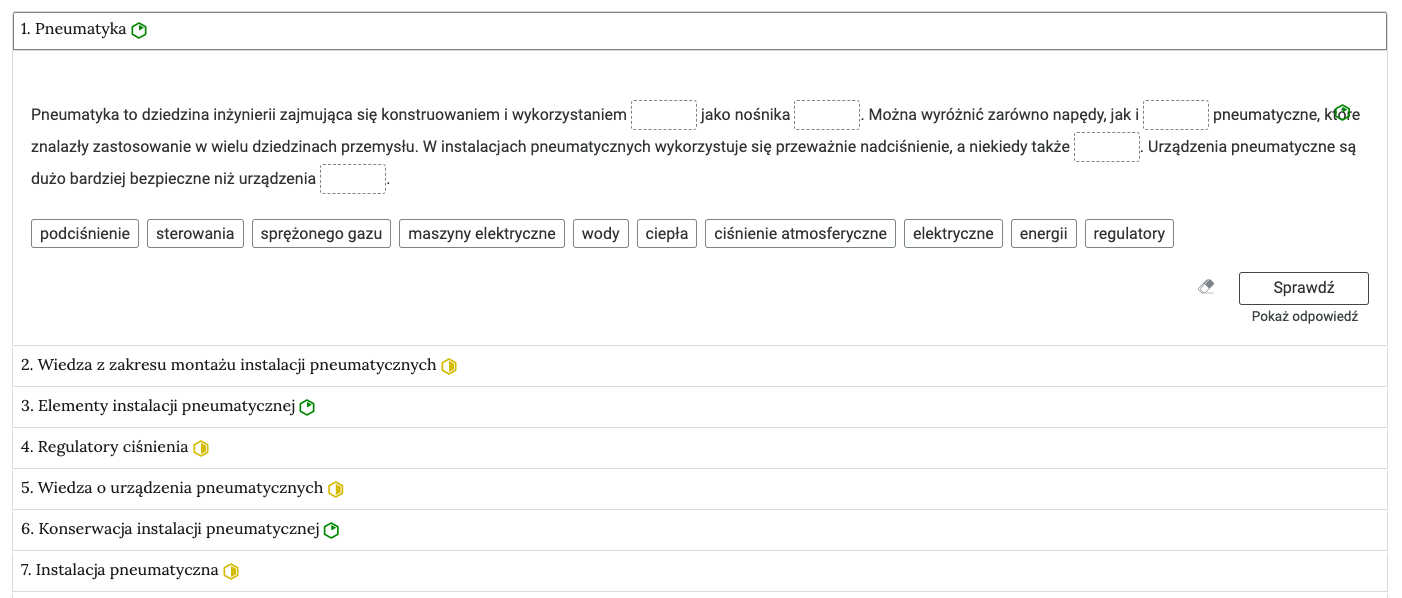Select the "energii" word chip
This screenshot has height=598, width=1402.
click(x=1043, y=233)
